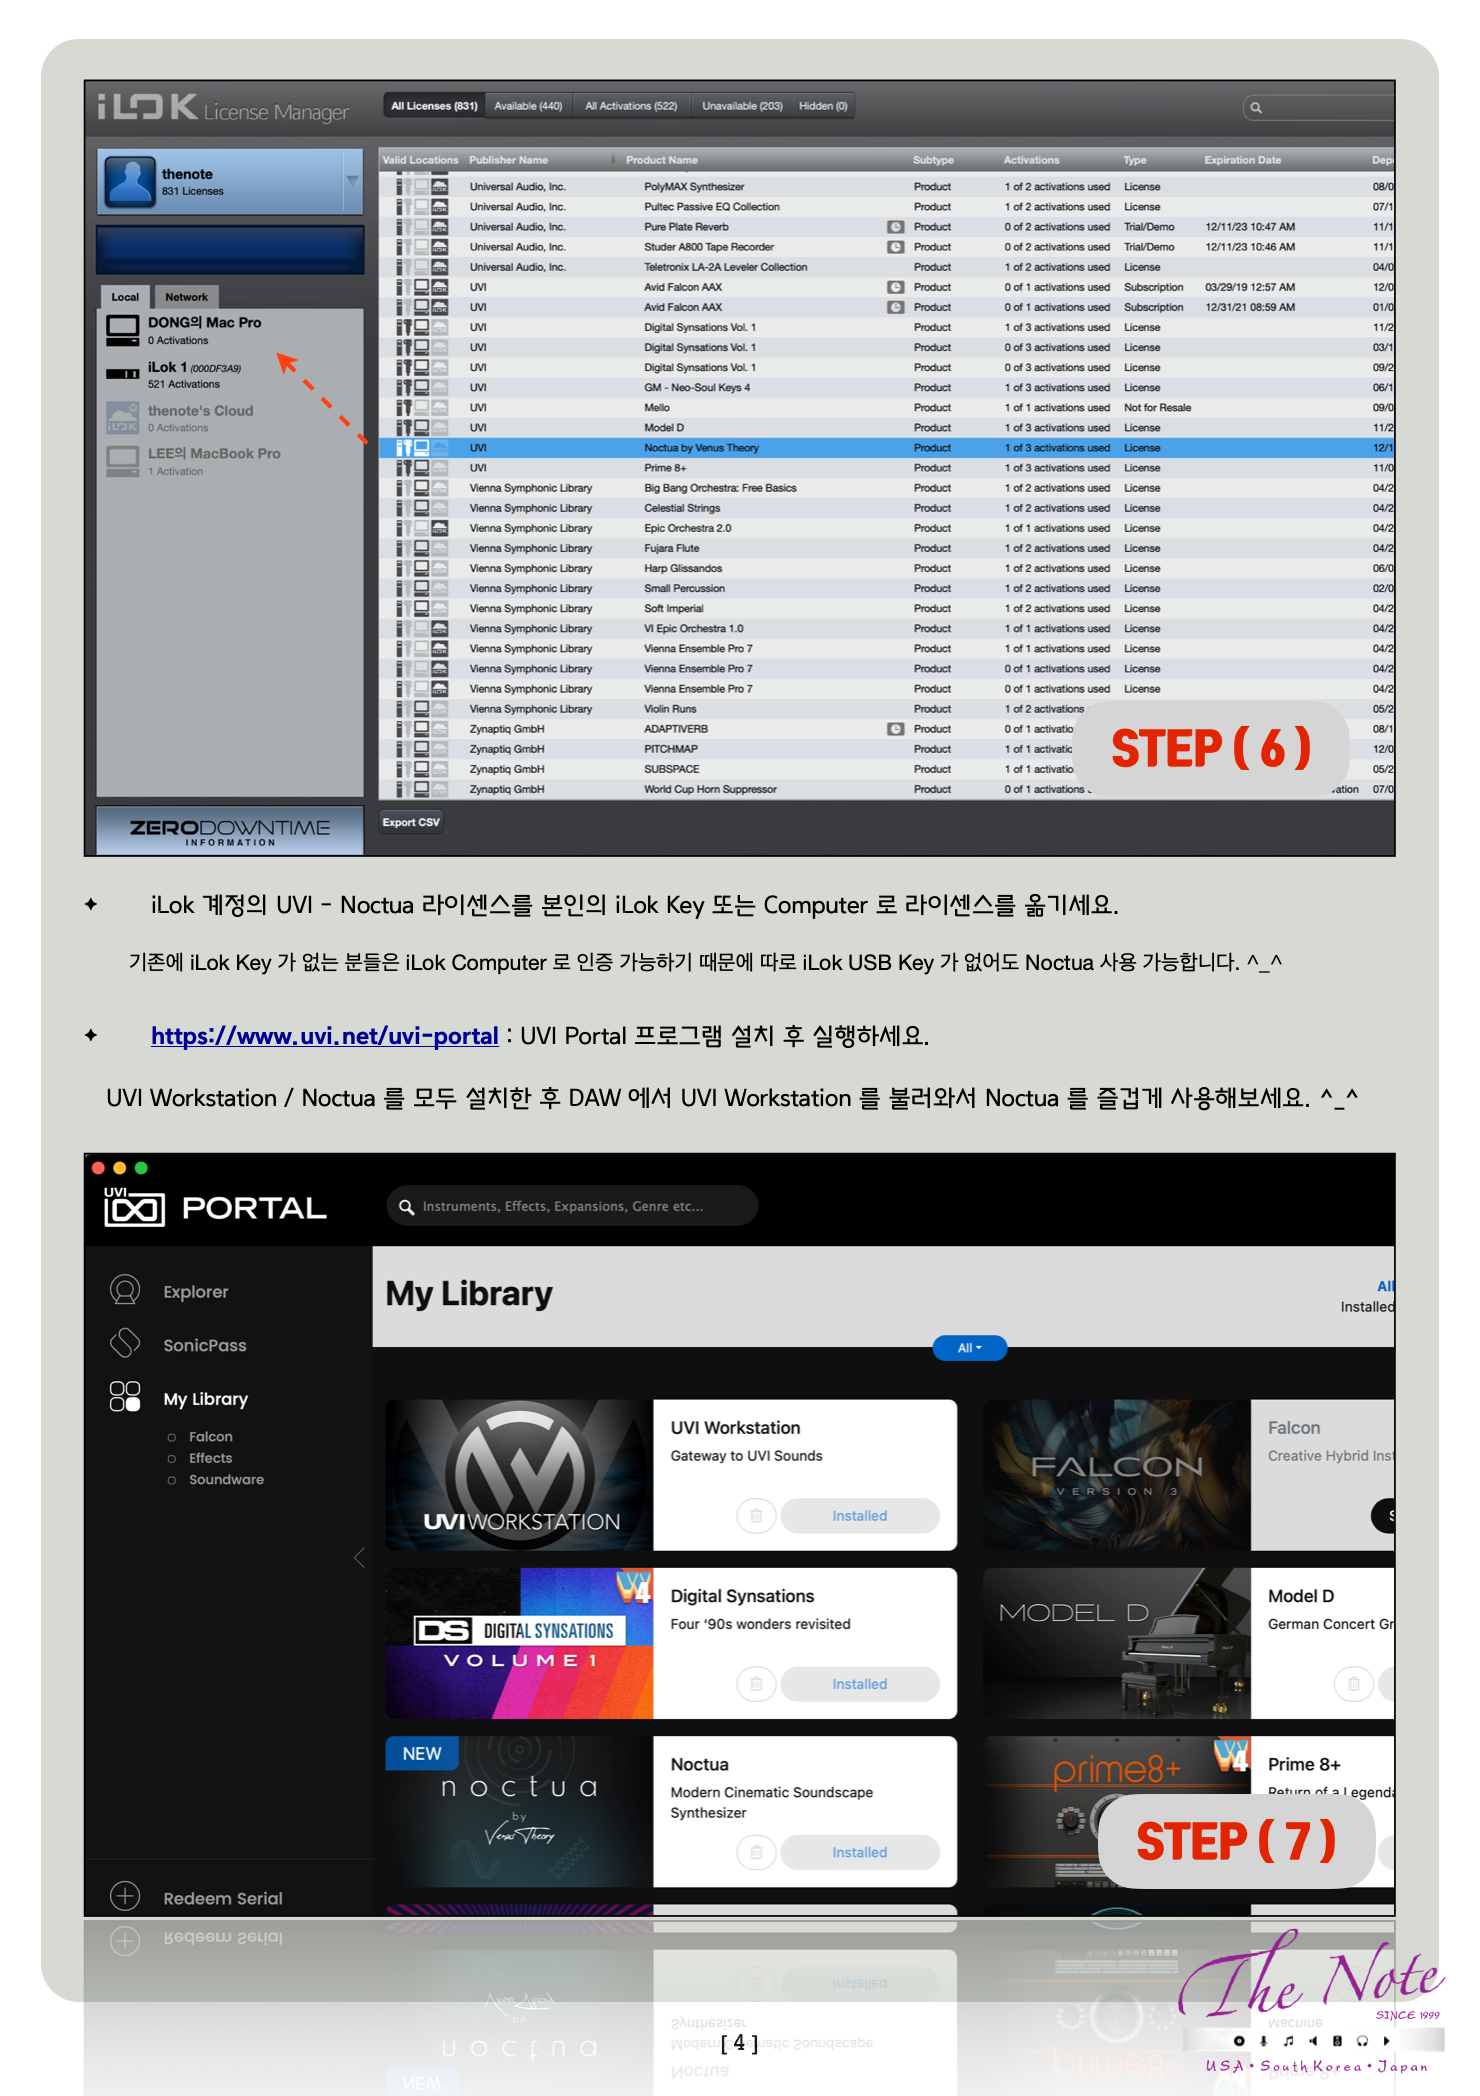Screen dimensions: 1480x2096
Task: Open the SonicPass sidebar icon
Action: pyautogui.click(x=125, y=1343)
